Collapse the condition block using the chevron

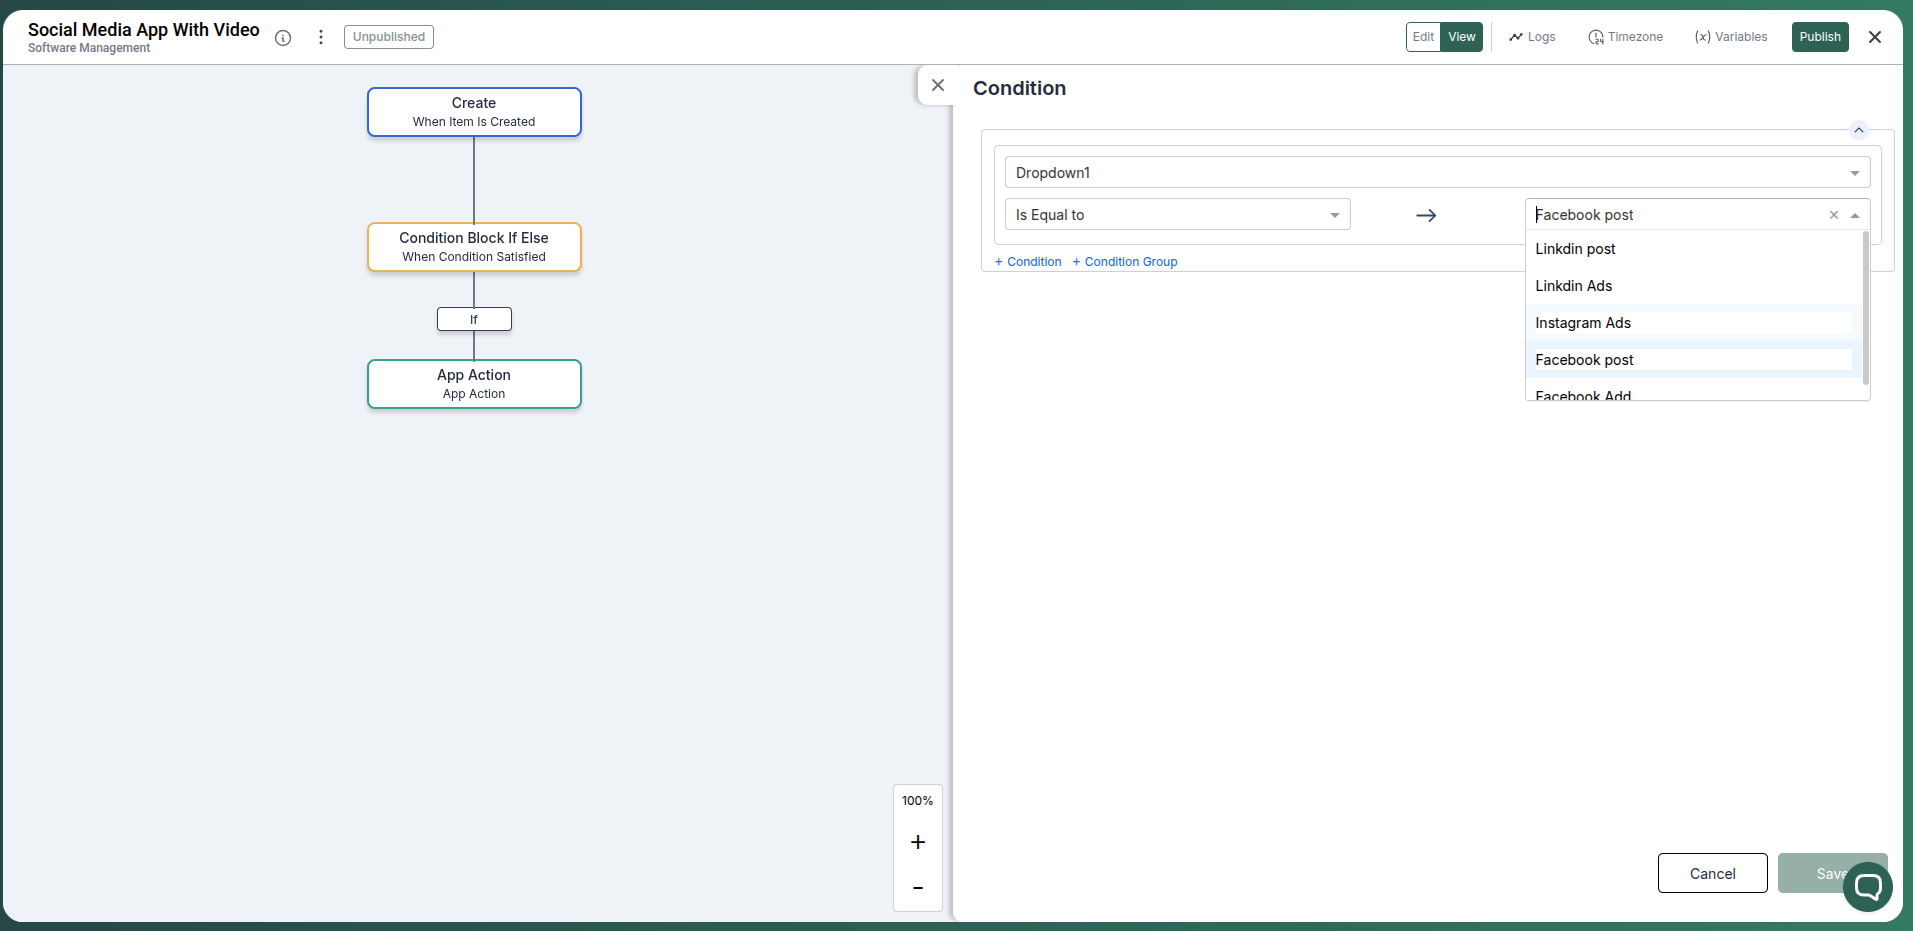[x=1858, y=130]
